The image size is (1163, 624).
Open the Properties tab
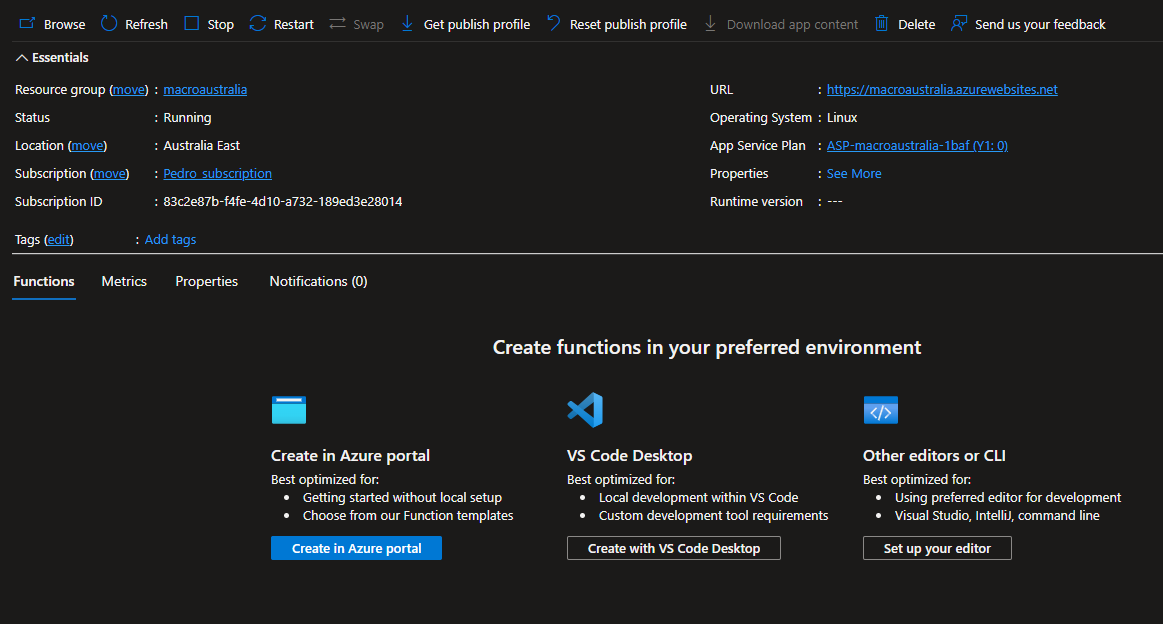206,281
